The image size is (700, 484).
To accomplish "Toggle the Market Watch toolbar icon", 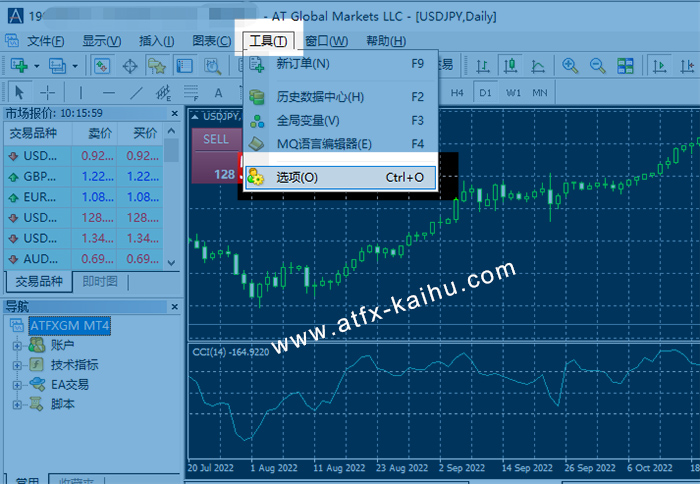I will pos(102,66).
